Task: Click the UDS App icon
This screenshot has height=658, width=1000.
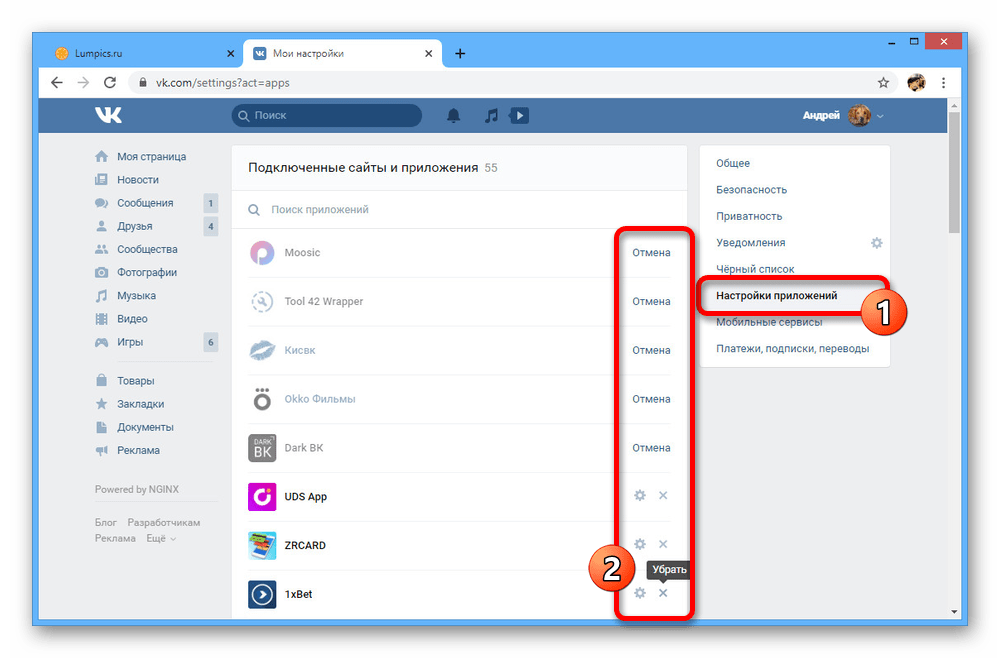Action: (x=262, y=497)
